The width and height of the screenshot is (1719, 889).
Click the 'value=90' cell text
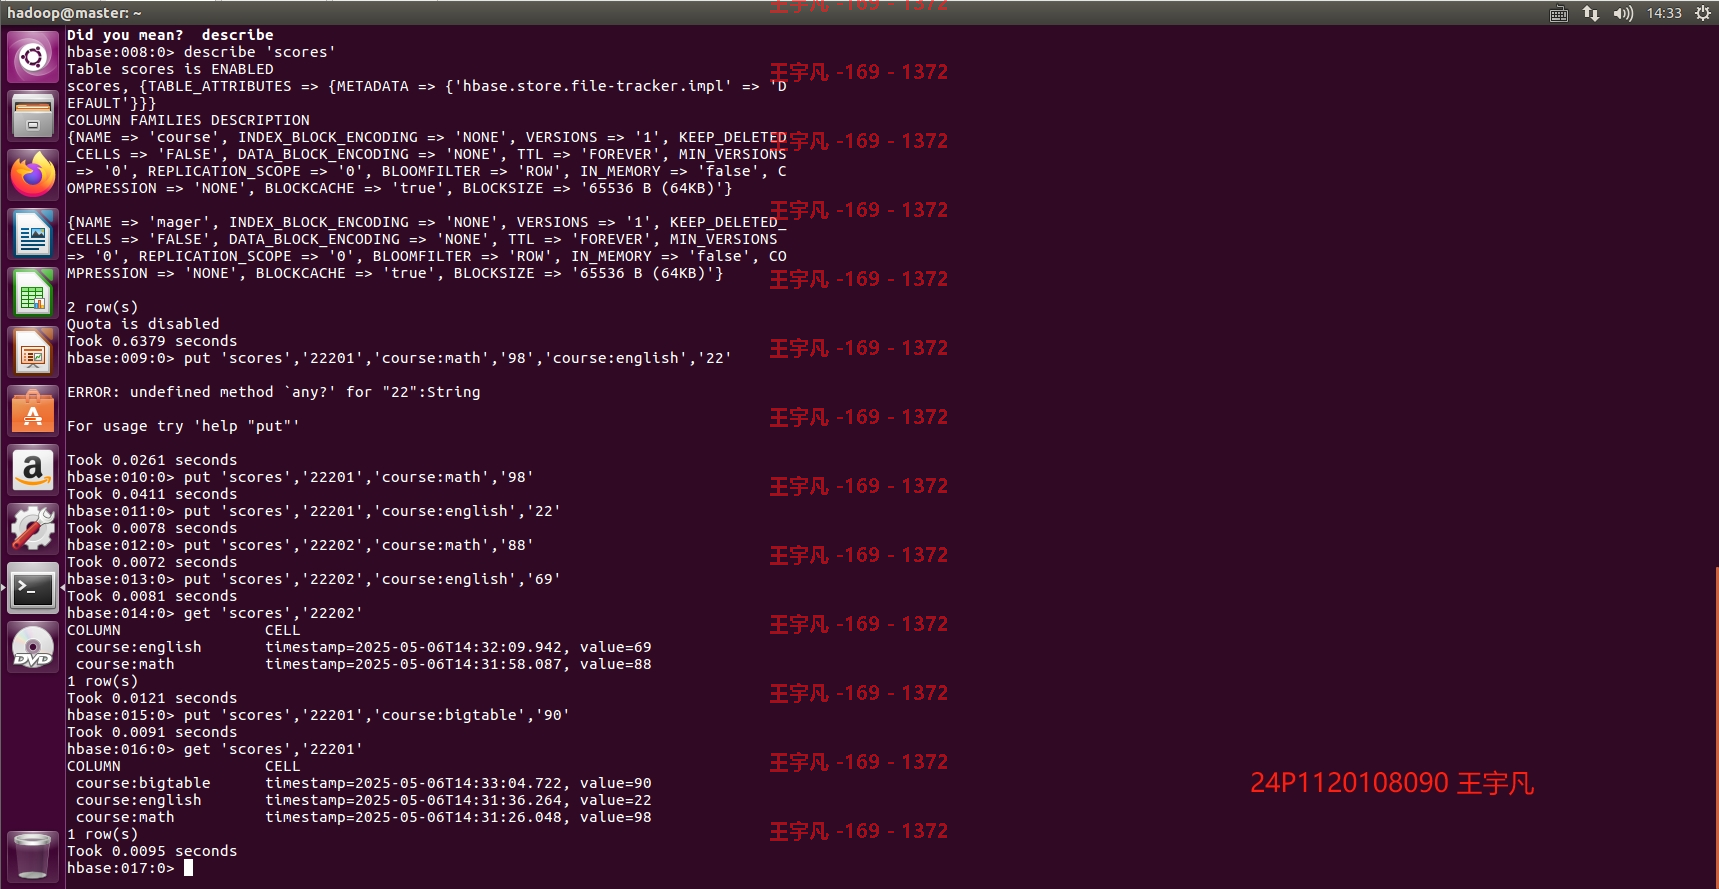tap(615, 783)
